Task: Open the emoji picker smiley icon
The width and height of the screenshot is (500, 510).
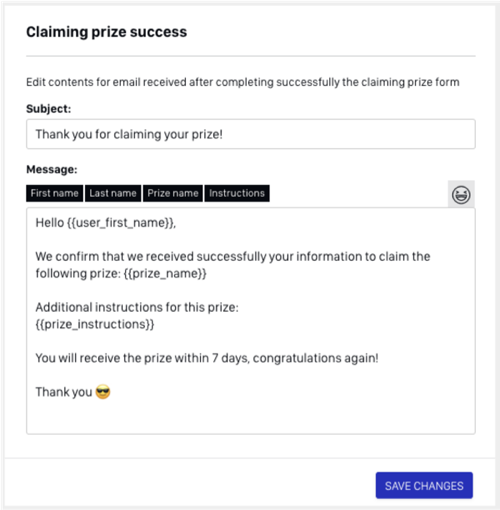Action: (461, 194)
